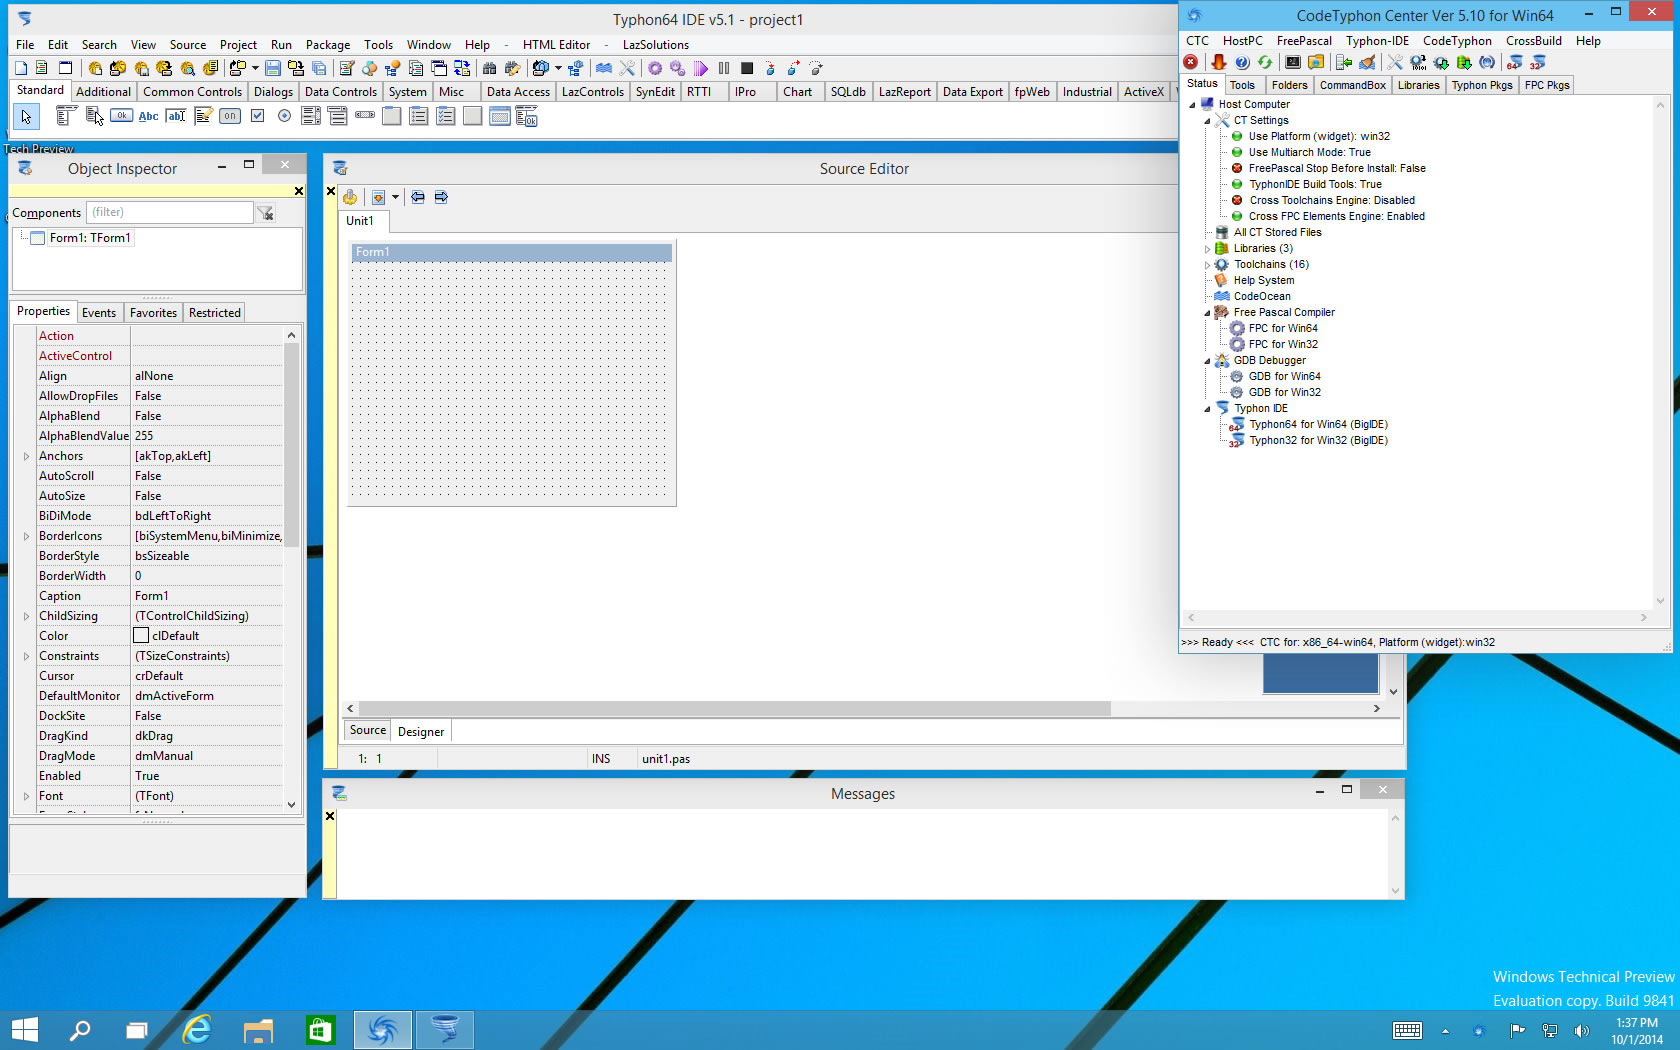The image size is (1680, 1050).
Task: Expand the Anchors property in Object Inspector
Action: (26, 456)
